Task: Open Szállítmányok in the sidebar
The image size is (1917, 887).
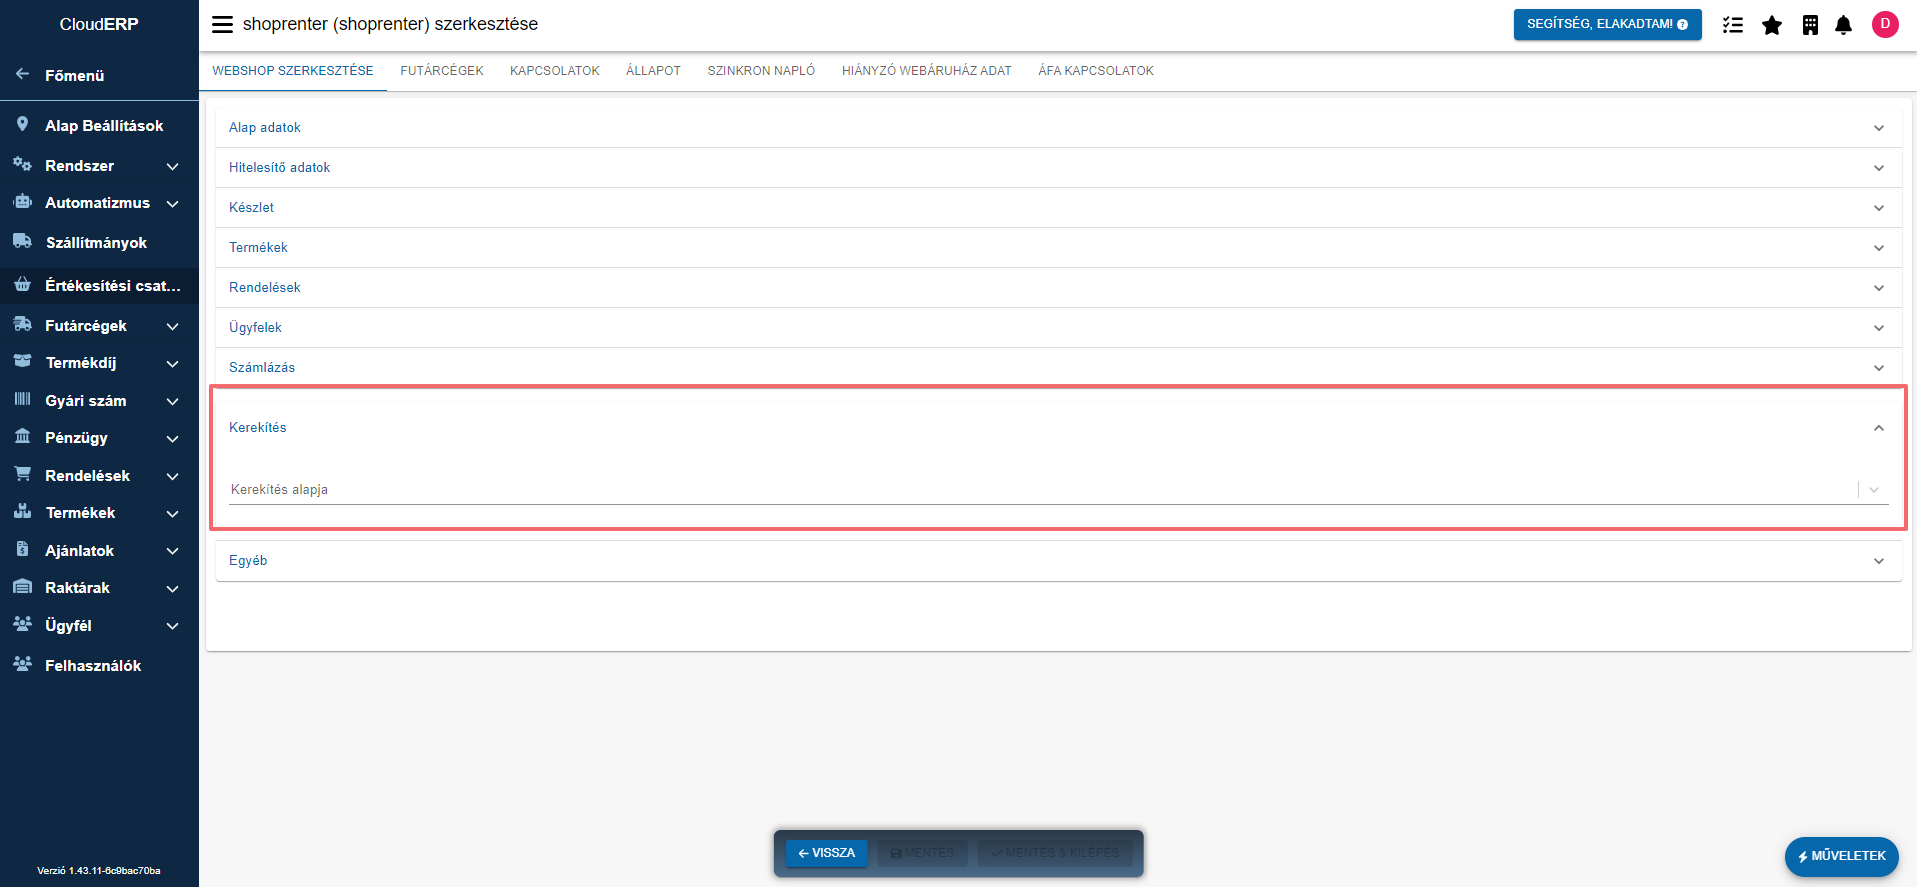Action: [x=96, y=243]
